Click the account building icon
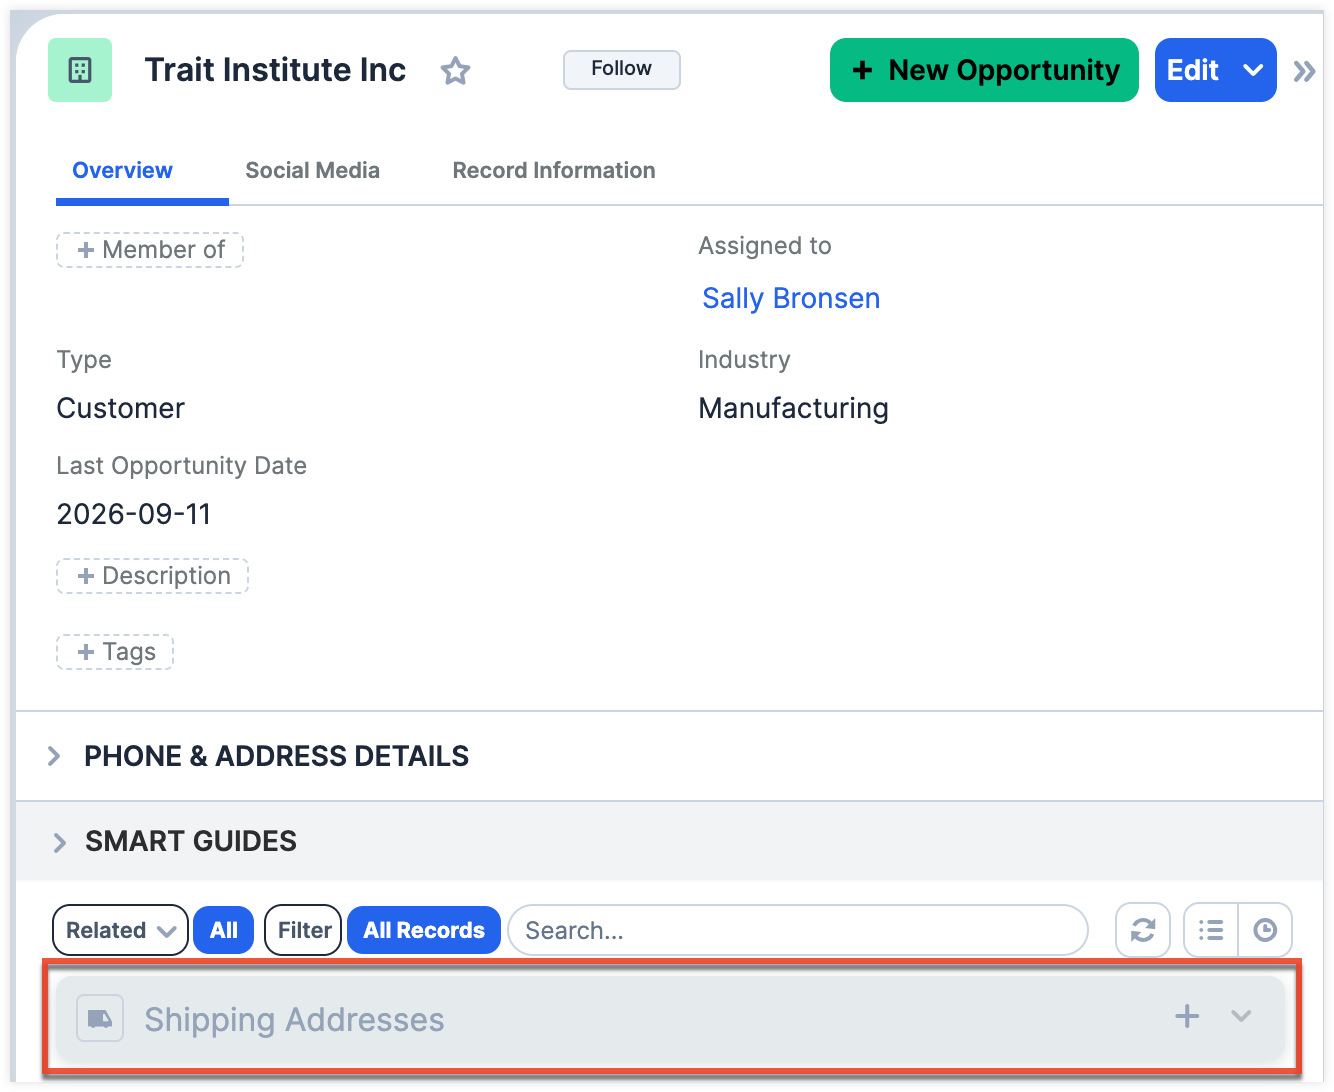 pyautogui.click(x=80, y=70)
